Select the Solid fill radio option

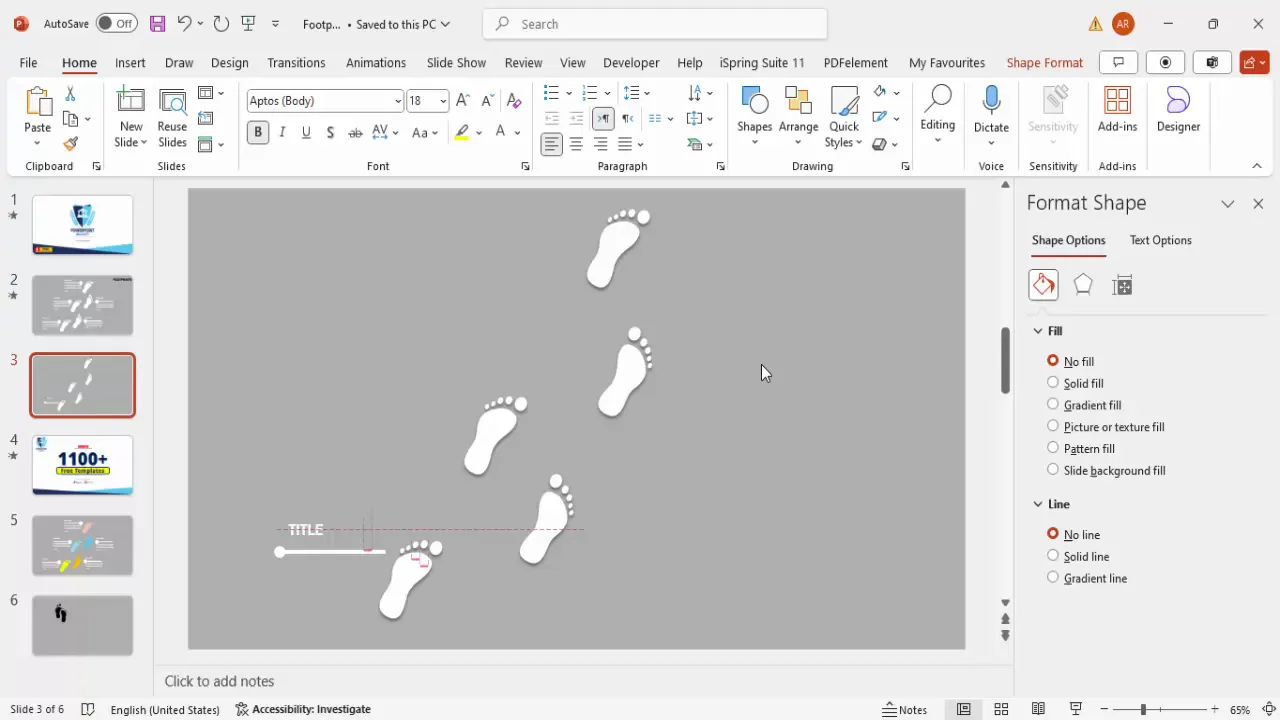coord(1053,383)
